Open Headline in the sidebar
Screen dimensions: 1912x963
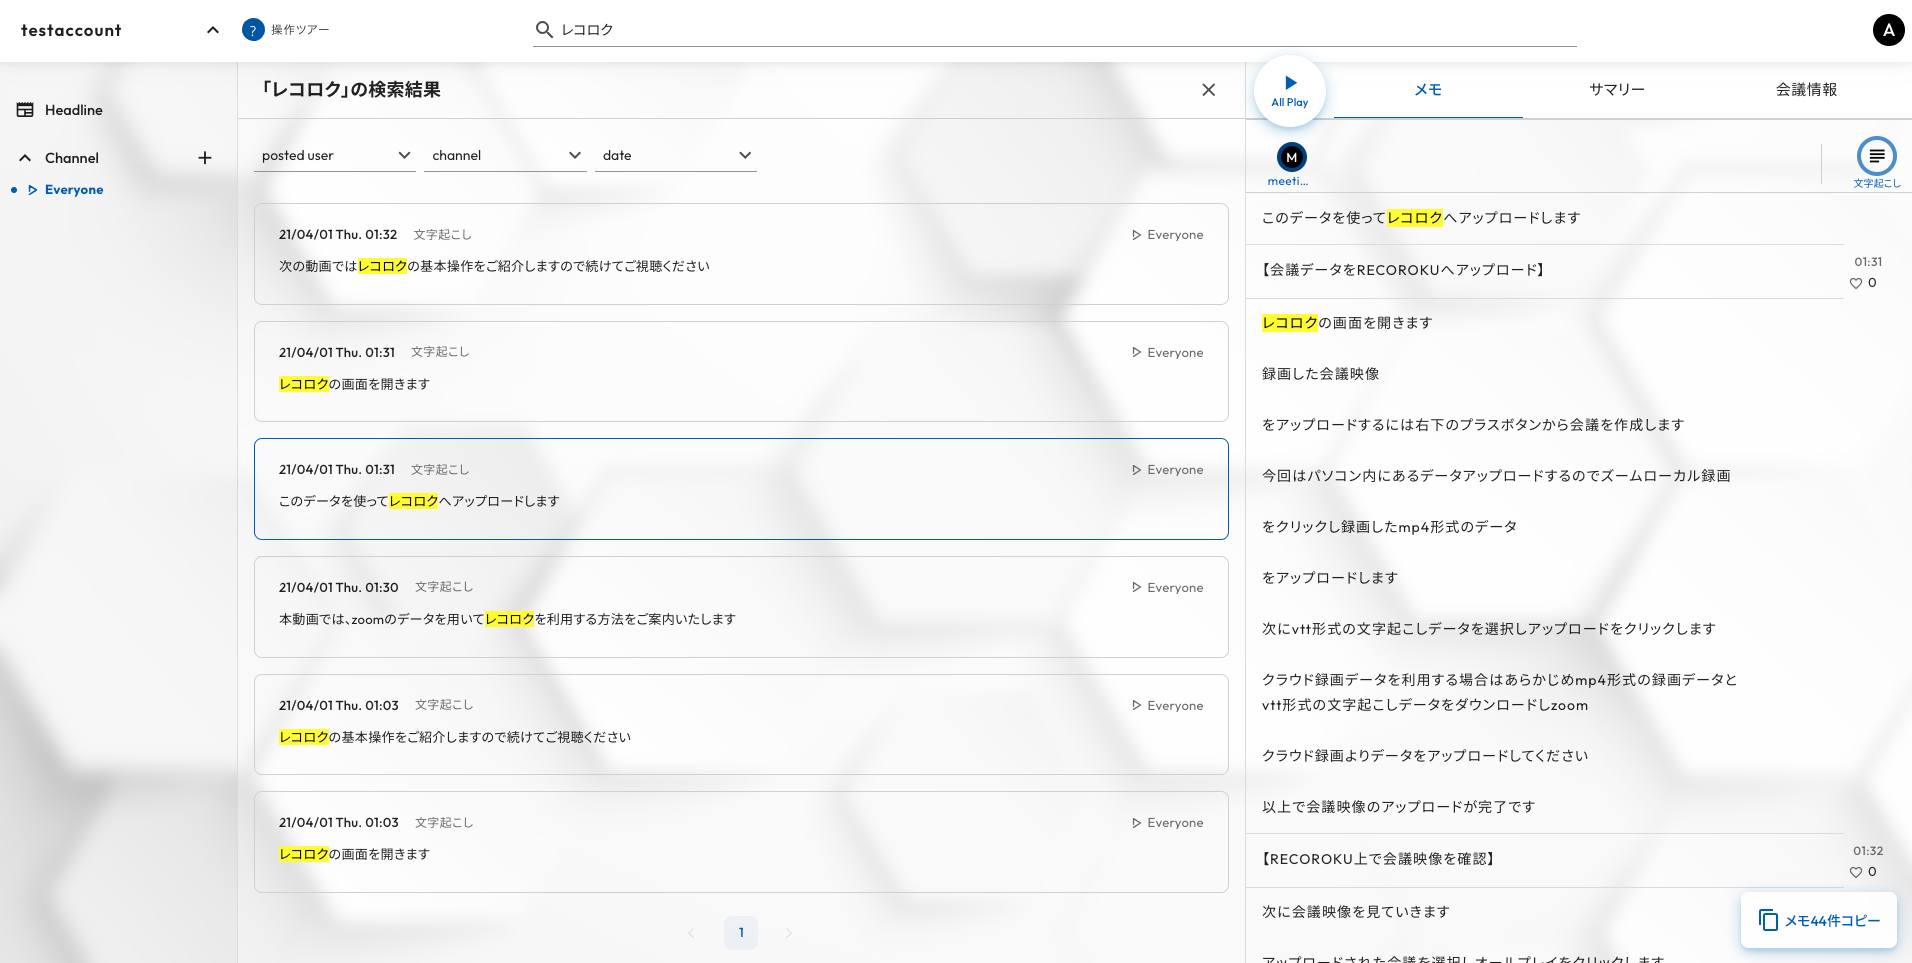(74, 110)
